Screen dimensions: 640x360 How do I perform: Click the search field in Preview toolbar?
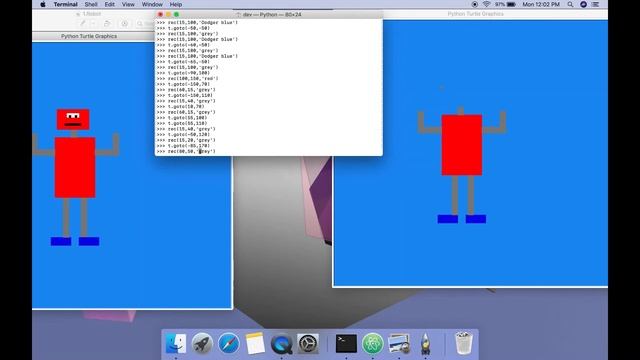(145, 24)
